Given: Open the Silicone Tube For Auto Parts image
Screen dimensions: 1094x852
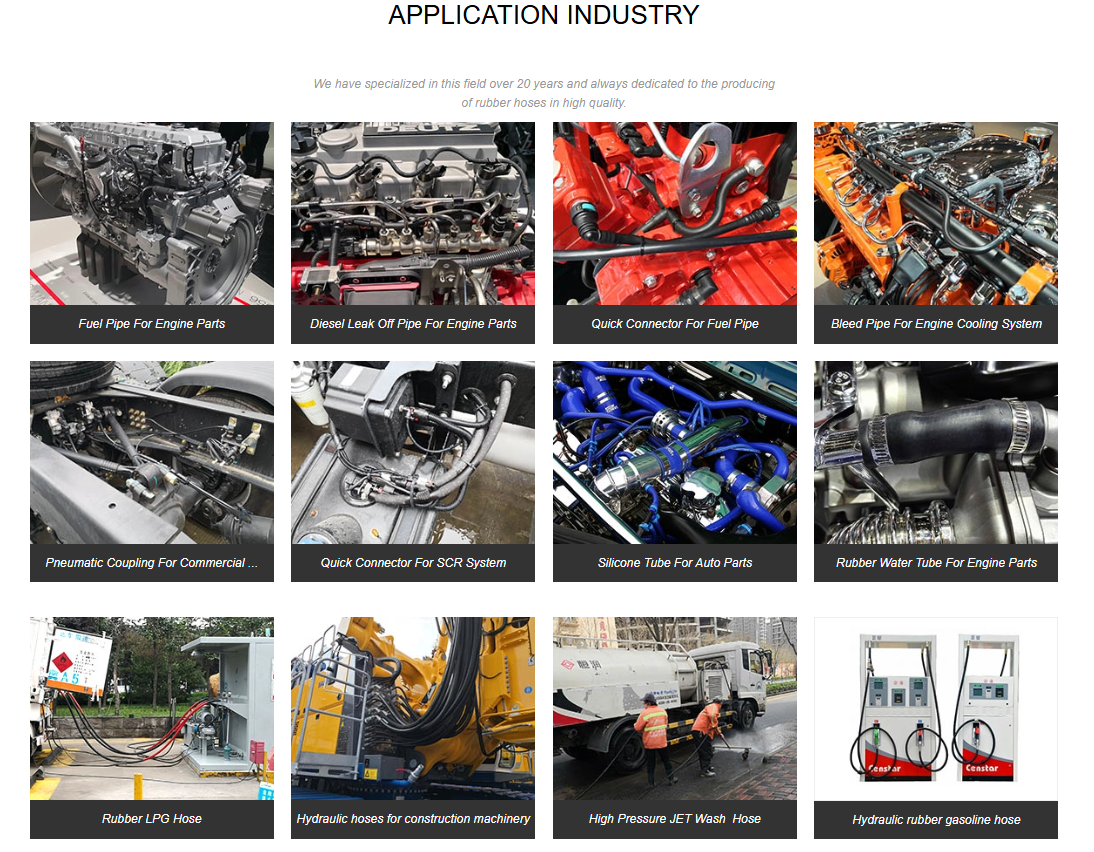Looking at the screenshot, I should point(674,452).
